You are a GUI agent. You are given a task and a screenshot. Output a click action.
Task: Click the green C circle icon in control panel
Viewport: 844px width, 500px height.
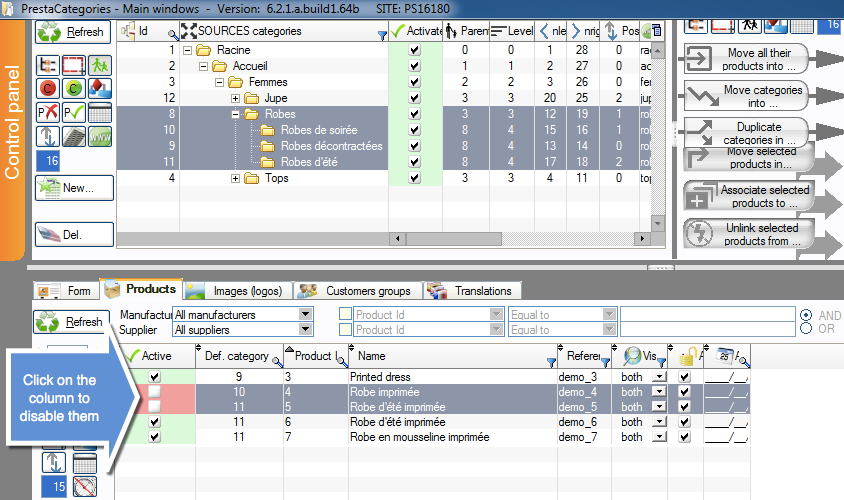[x=73, y=89]
